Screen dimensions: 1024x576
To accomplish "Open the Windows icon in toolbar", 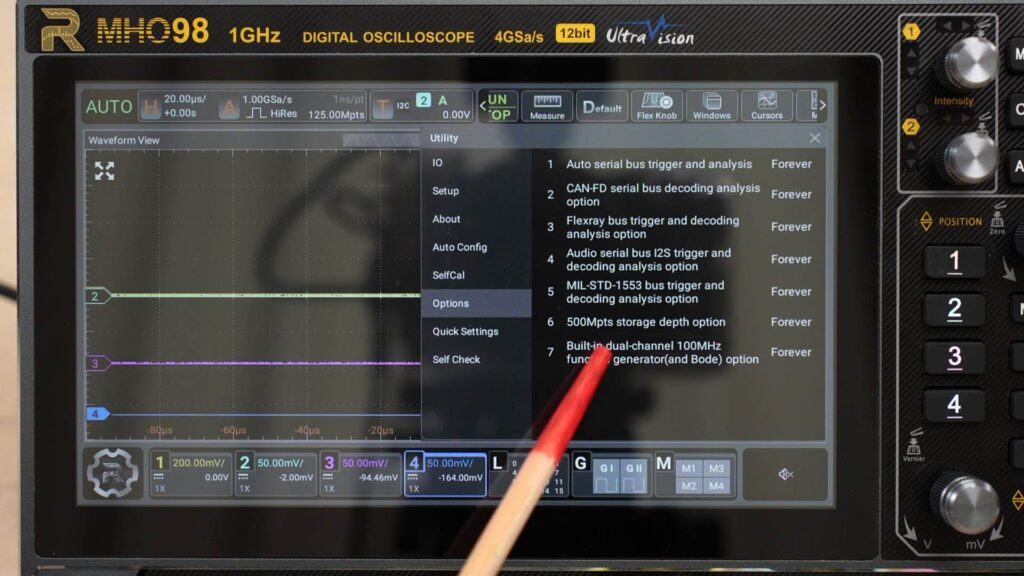I will tap(711, 106).
